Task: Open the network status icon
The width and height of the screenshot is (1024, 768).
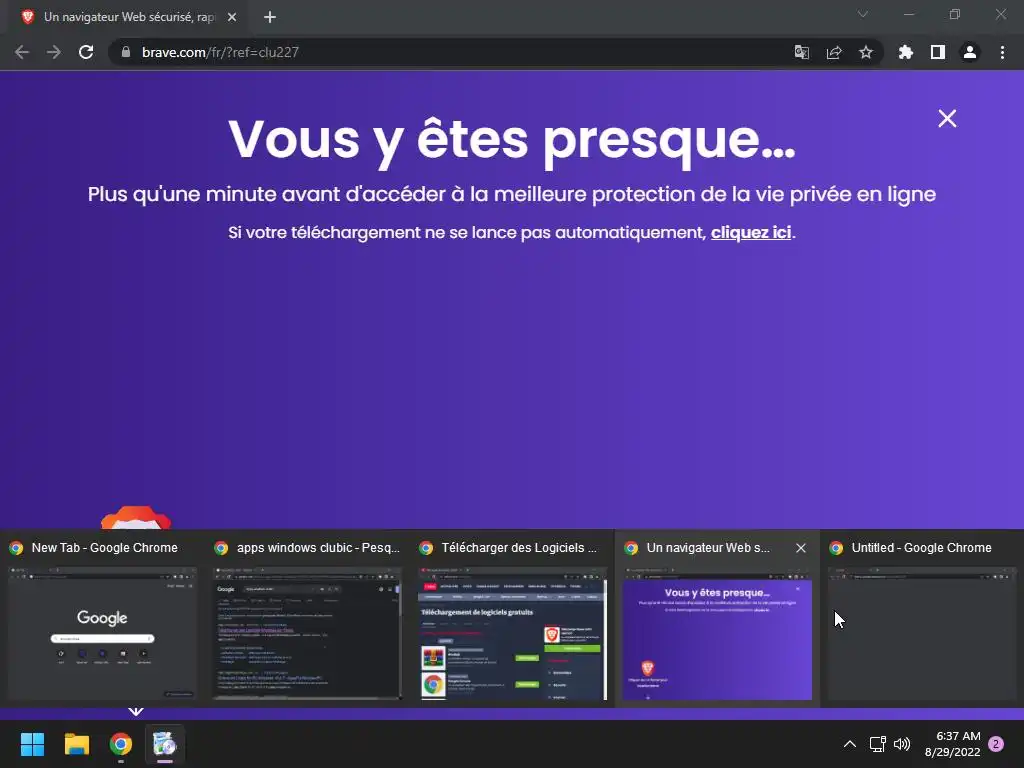Action: 878,744
